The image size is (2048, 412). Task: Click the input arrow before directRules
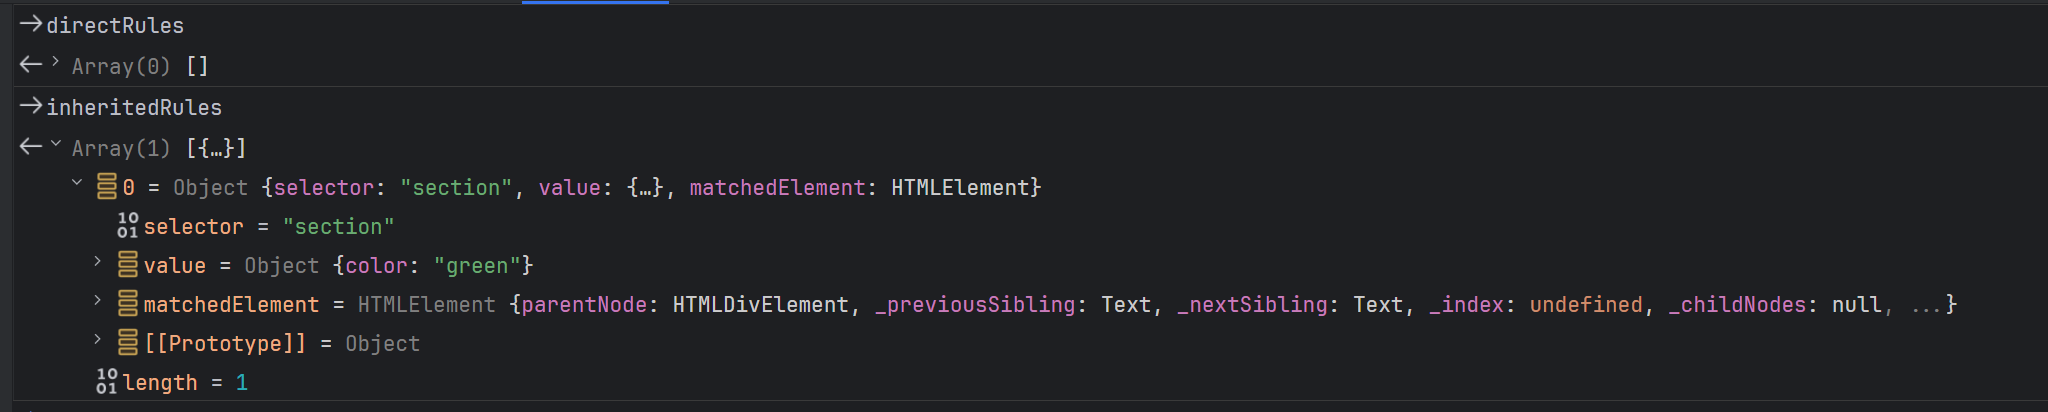(30, 25)
